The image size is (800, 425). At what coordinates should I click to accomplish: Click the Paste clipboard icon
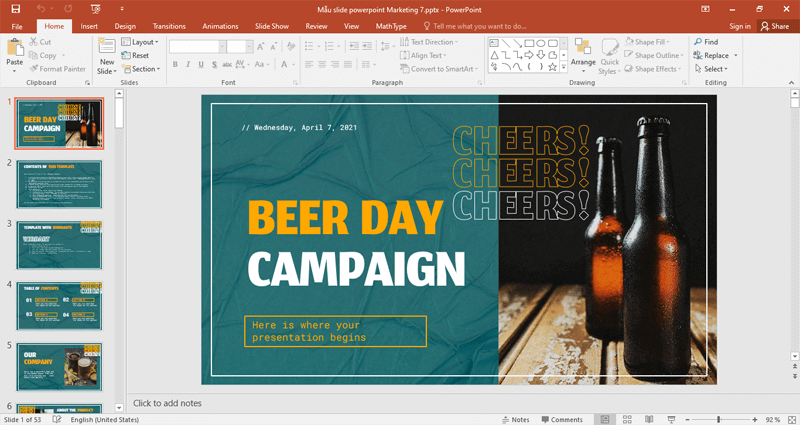tap(15, 47)
